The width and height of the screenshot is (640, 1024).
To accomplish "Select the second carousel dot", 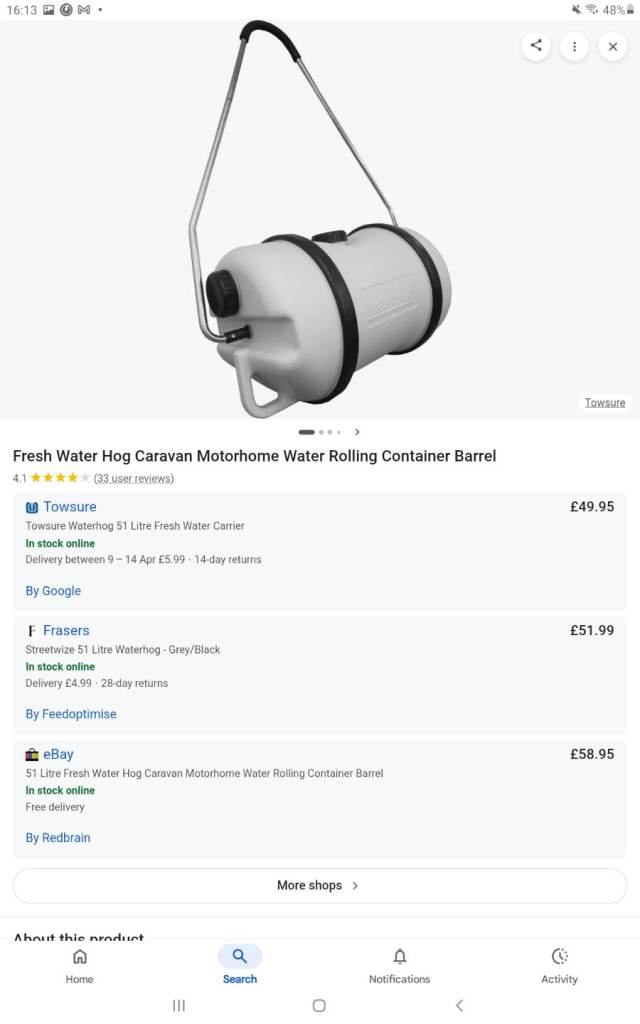I will pyautogui.click(x=322, y=432).
